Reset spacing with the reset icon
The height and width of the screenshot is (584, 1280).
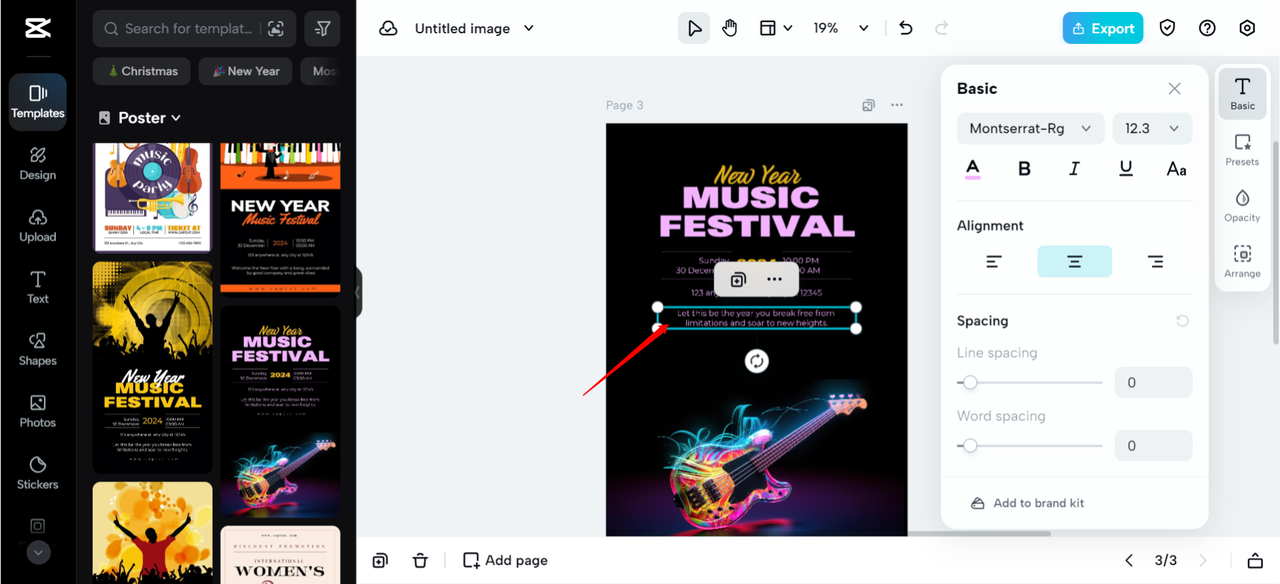tap(1183, 321)
